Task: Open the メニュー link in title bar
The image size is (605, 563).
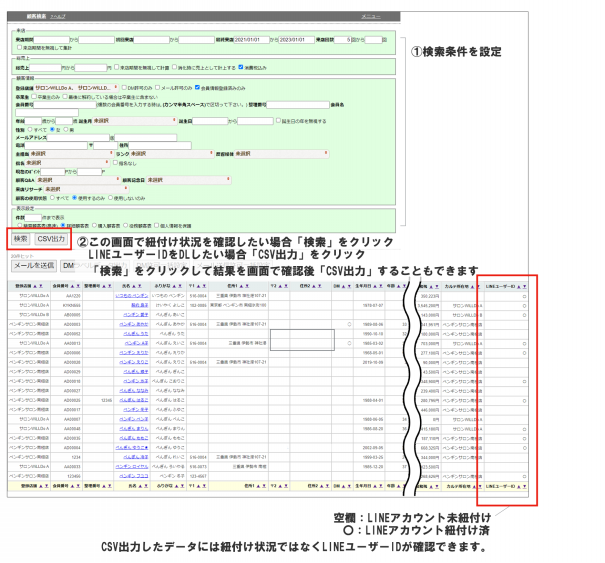Action: pyautogui.click(x=371, y=16)
